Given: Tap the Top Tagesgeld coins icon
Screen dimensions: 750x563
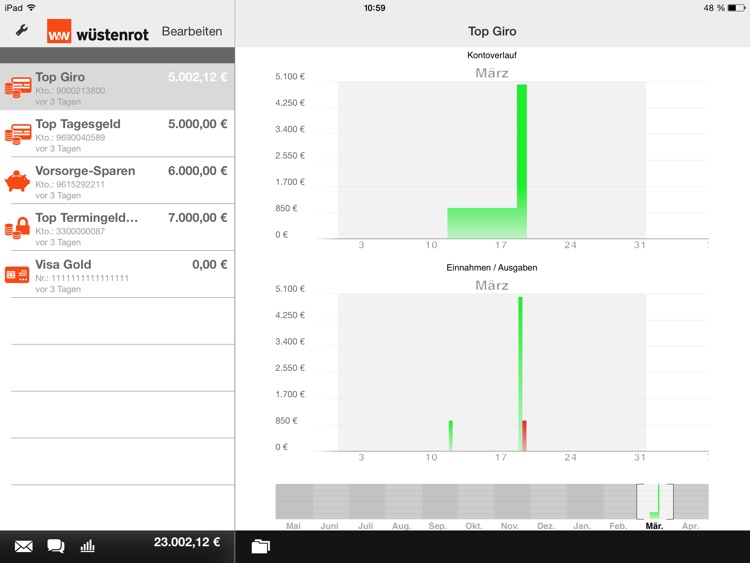Looking at the screenshot, I should click(x=18, y=134).
